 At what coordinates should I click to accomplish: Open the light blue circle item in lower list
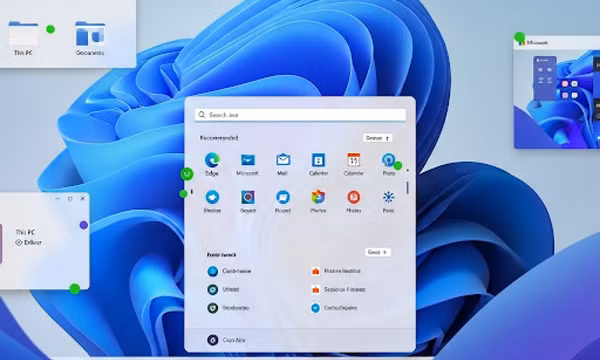213,271
